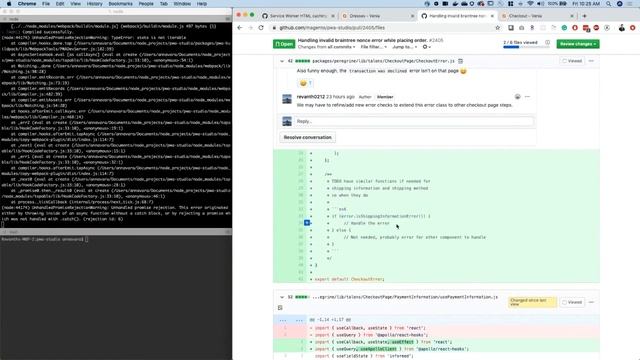The height and width of the screenshot is (360, 640).
Task: Click the CheckoutError.js file path link
Action: coord(383,61)
